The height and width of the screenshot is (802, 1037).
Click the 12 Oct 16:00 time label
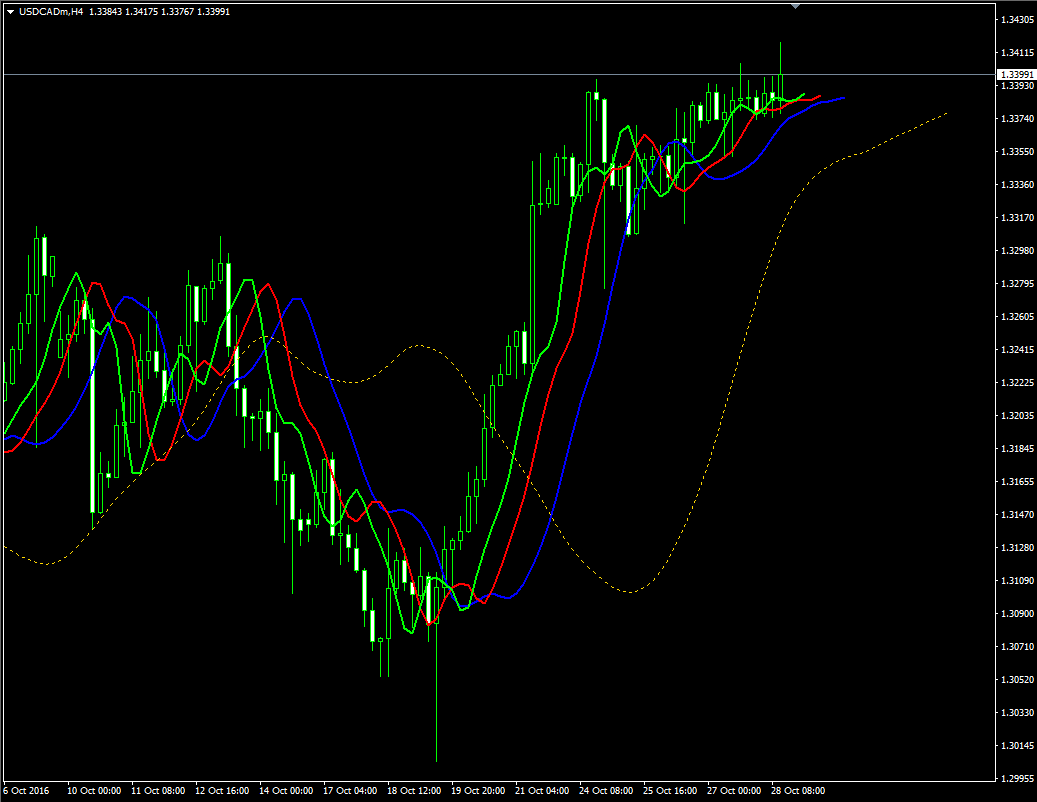(222, 791)
